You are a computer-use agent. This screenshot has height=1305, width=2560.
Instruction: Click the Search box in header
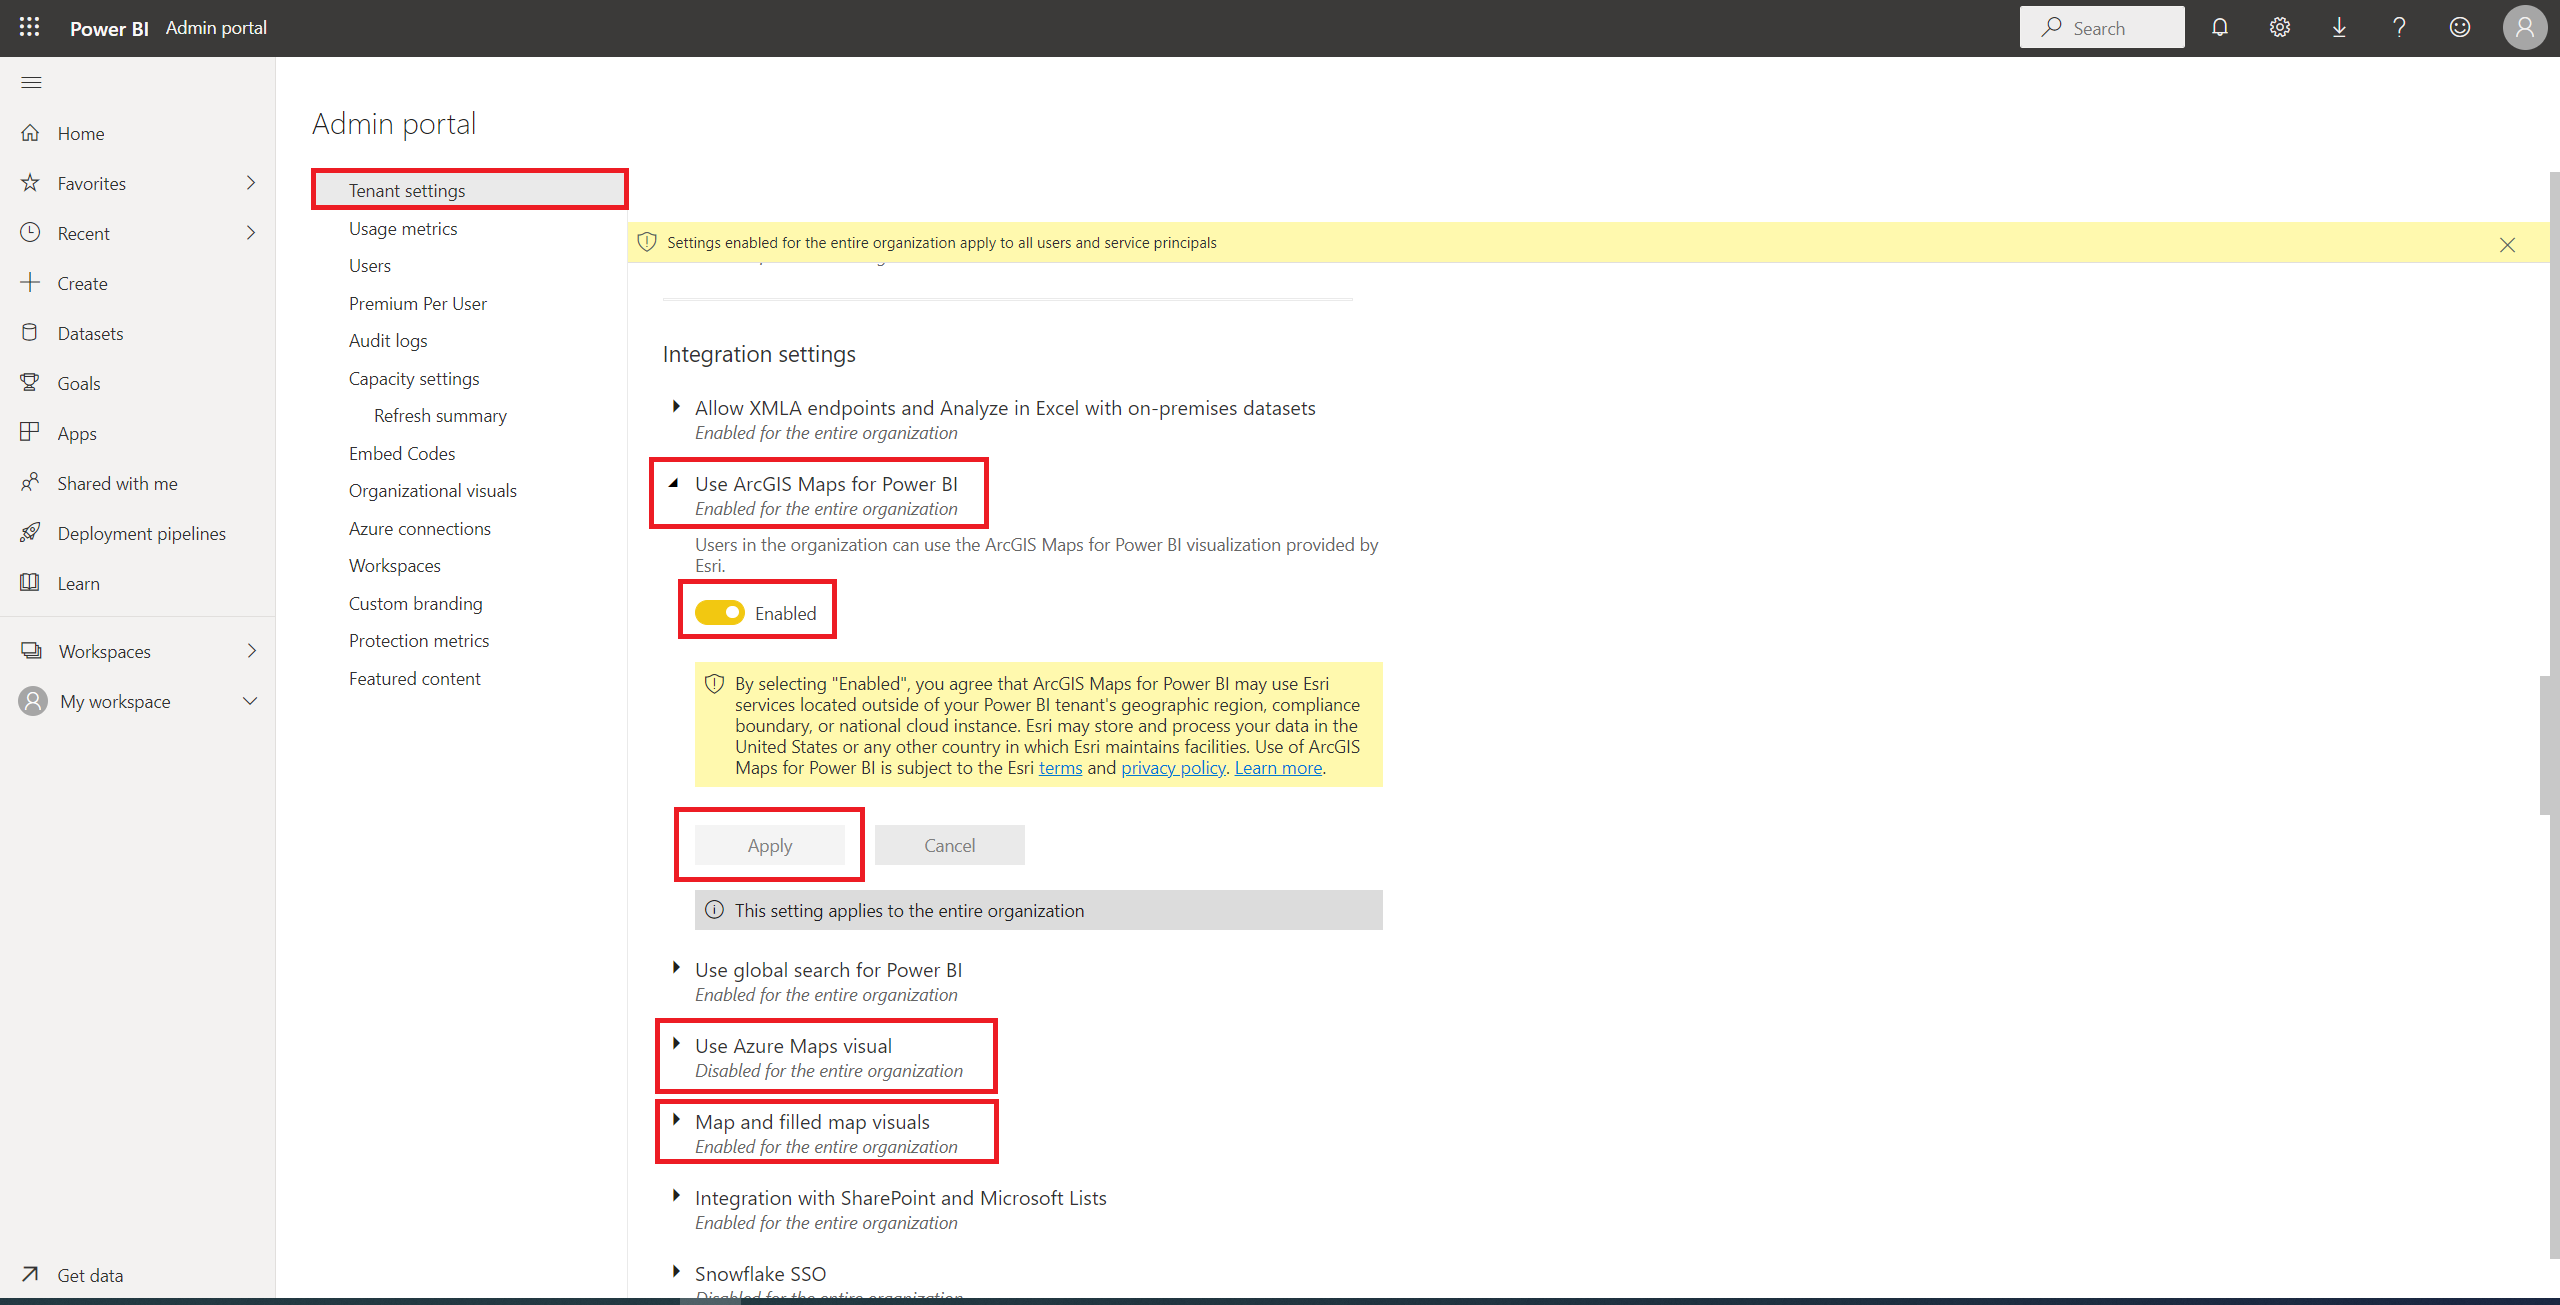[2101, 28]
